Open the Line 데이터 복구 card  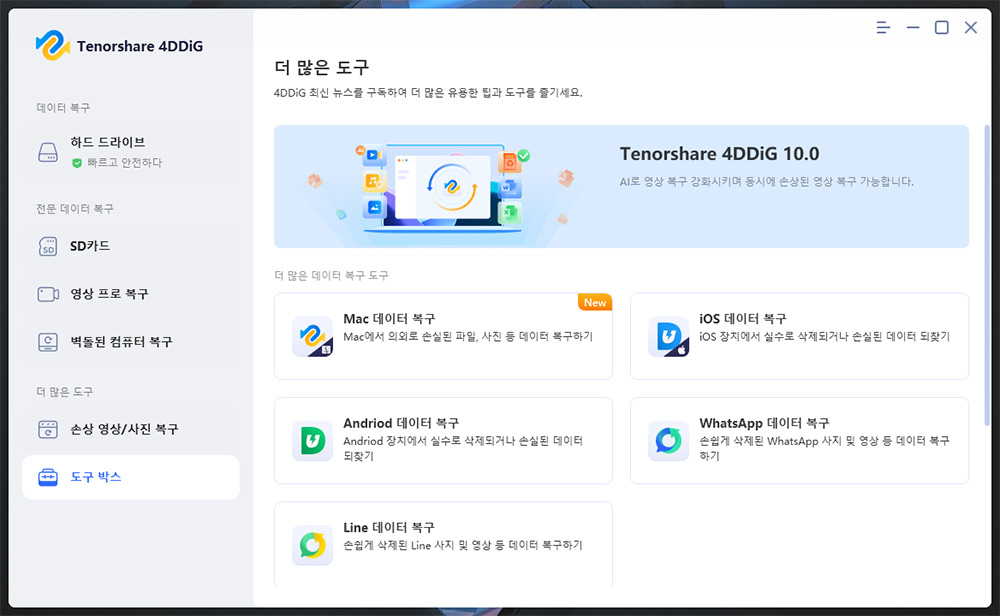(x=443, y=544)
